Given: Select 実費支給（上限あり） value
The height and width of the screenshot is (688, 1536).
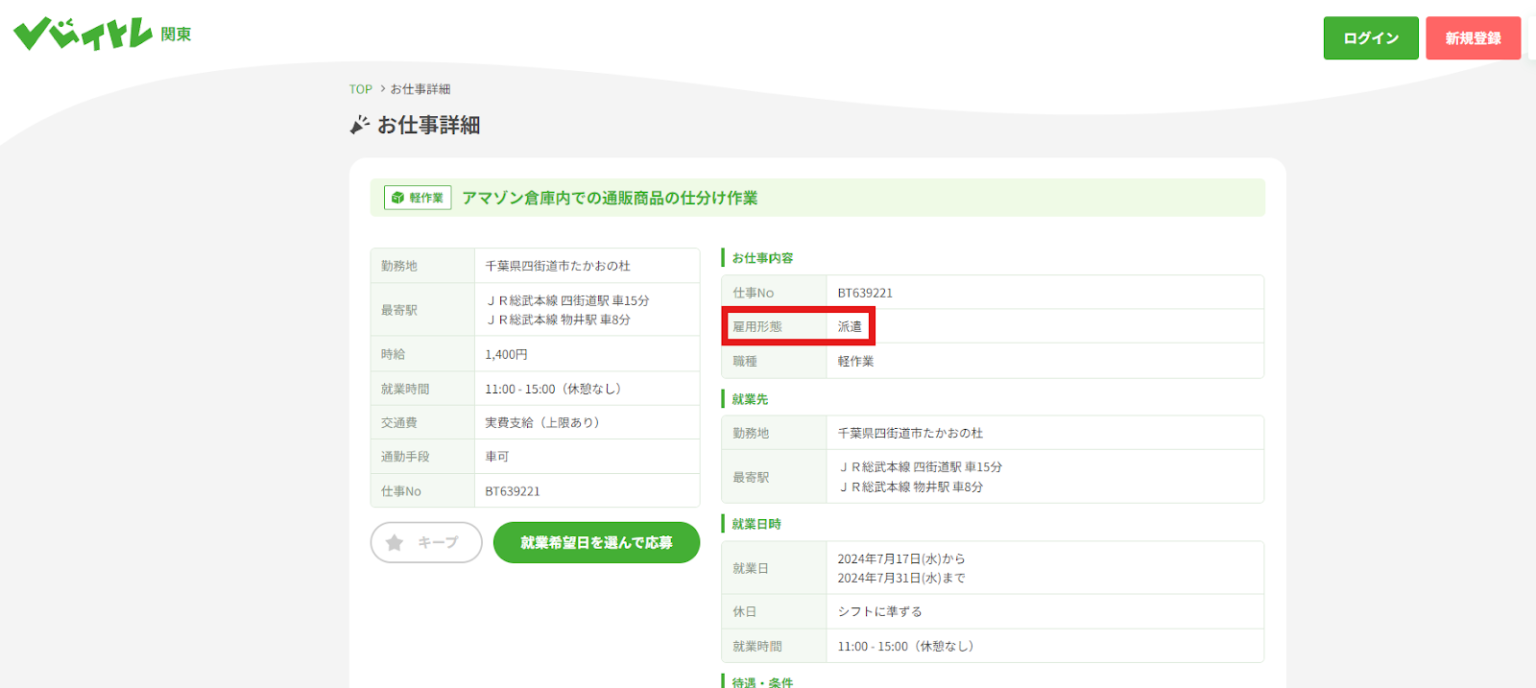Looking at the screenshot, I should tap(542, 422).
